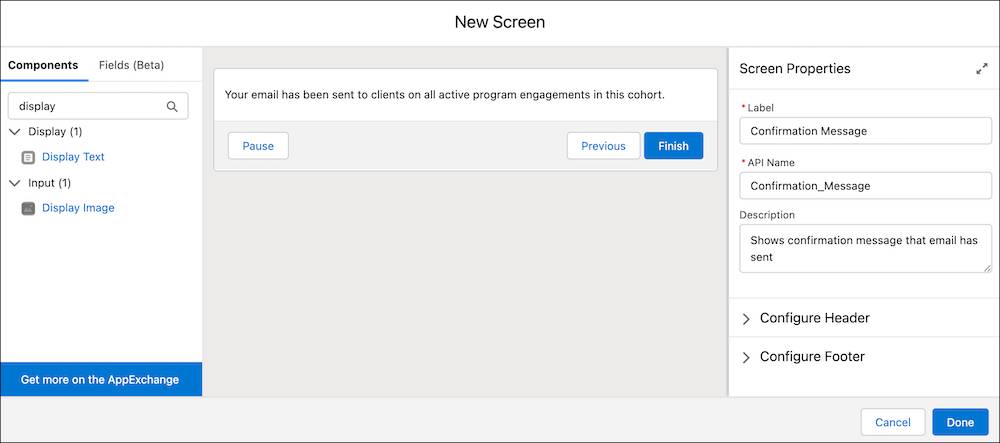Click the Display Text component icon
Viewport: 1000px width, 443px height.
28,157
